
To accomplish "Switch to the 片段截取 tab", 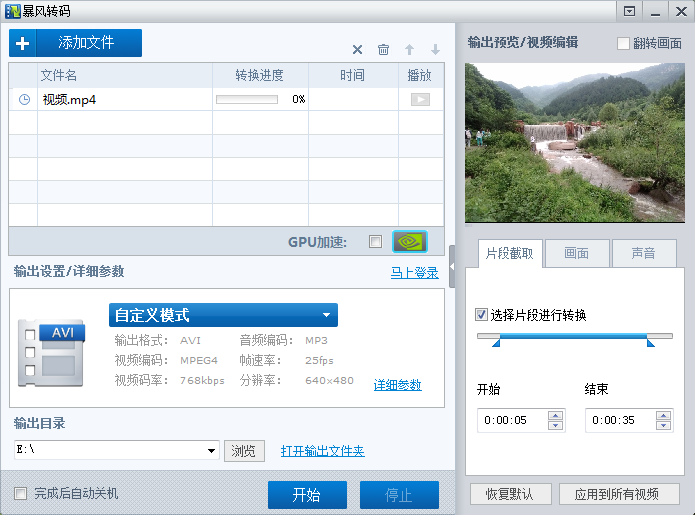I will [x=510, y=254].
